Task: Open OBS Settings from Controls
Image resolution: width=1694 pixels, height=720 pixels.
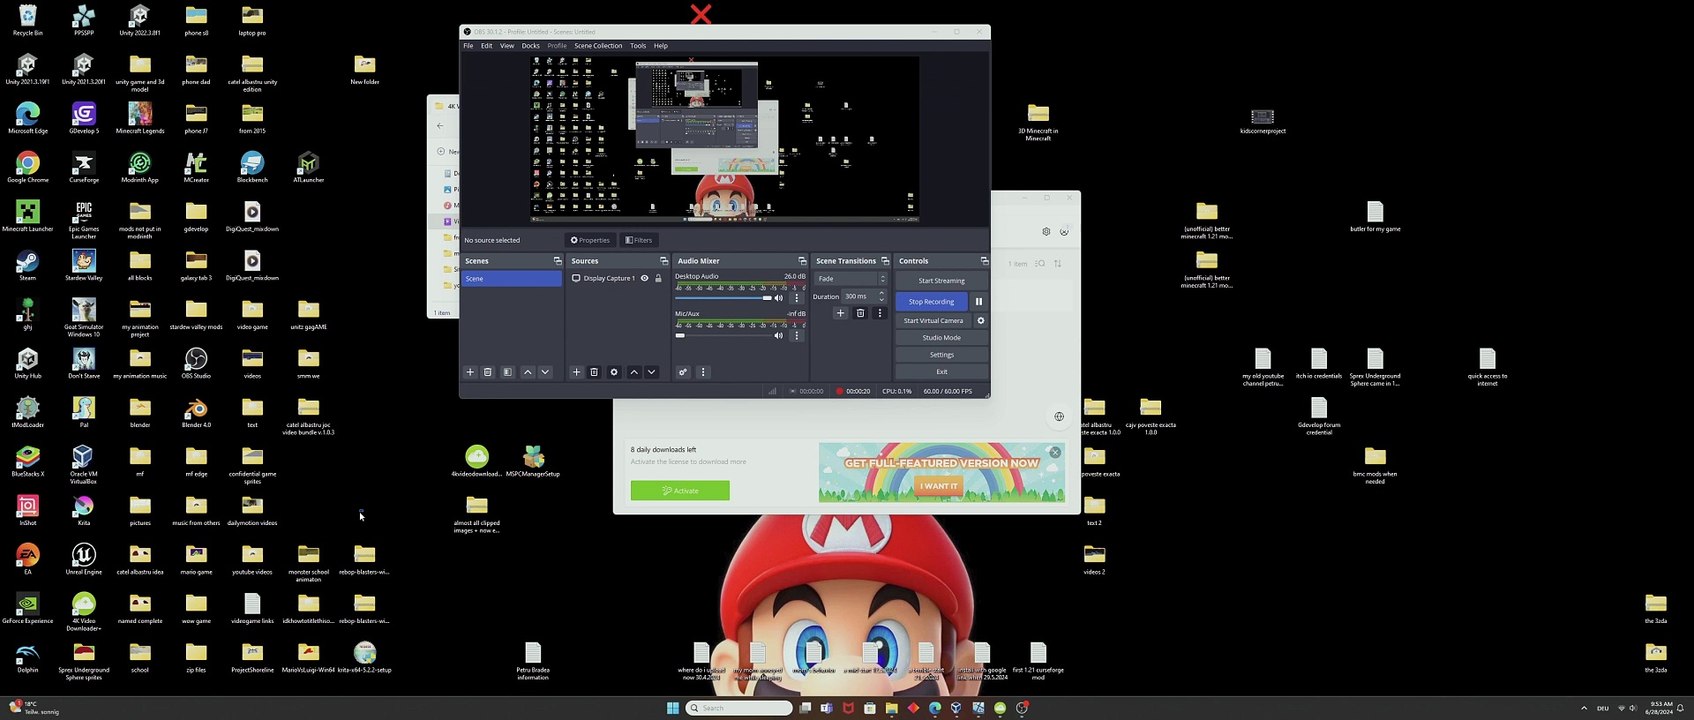Action: coord(941,355)
